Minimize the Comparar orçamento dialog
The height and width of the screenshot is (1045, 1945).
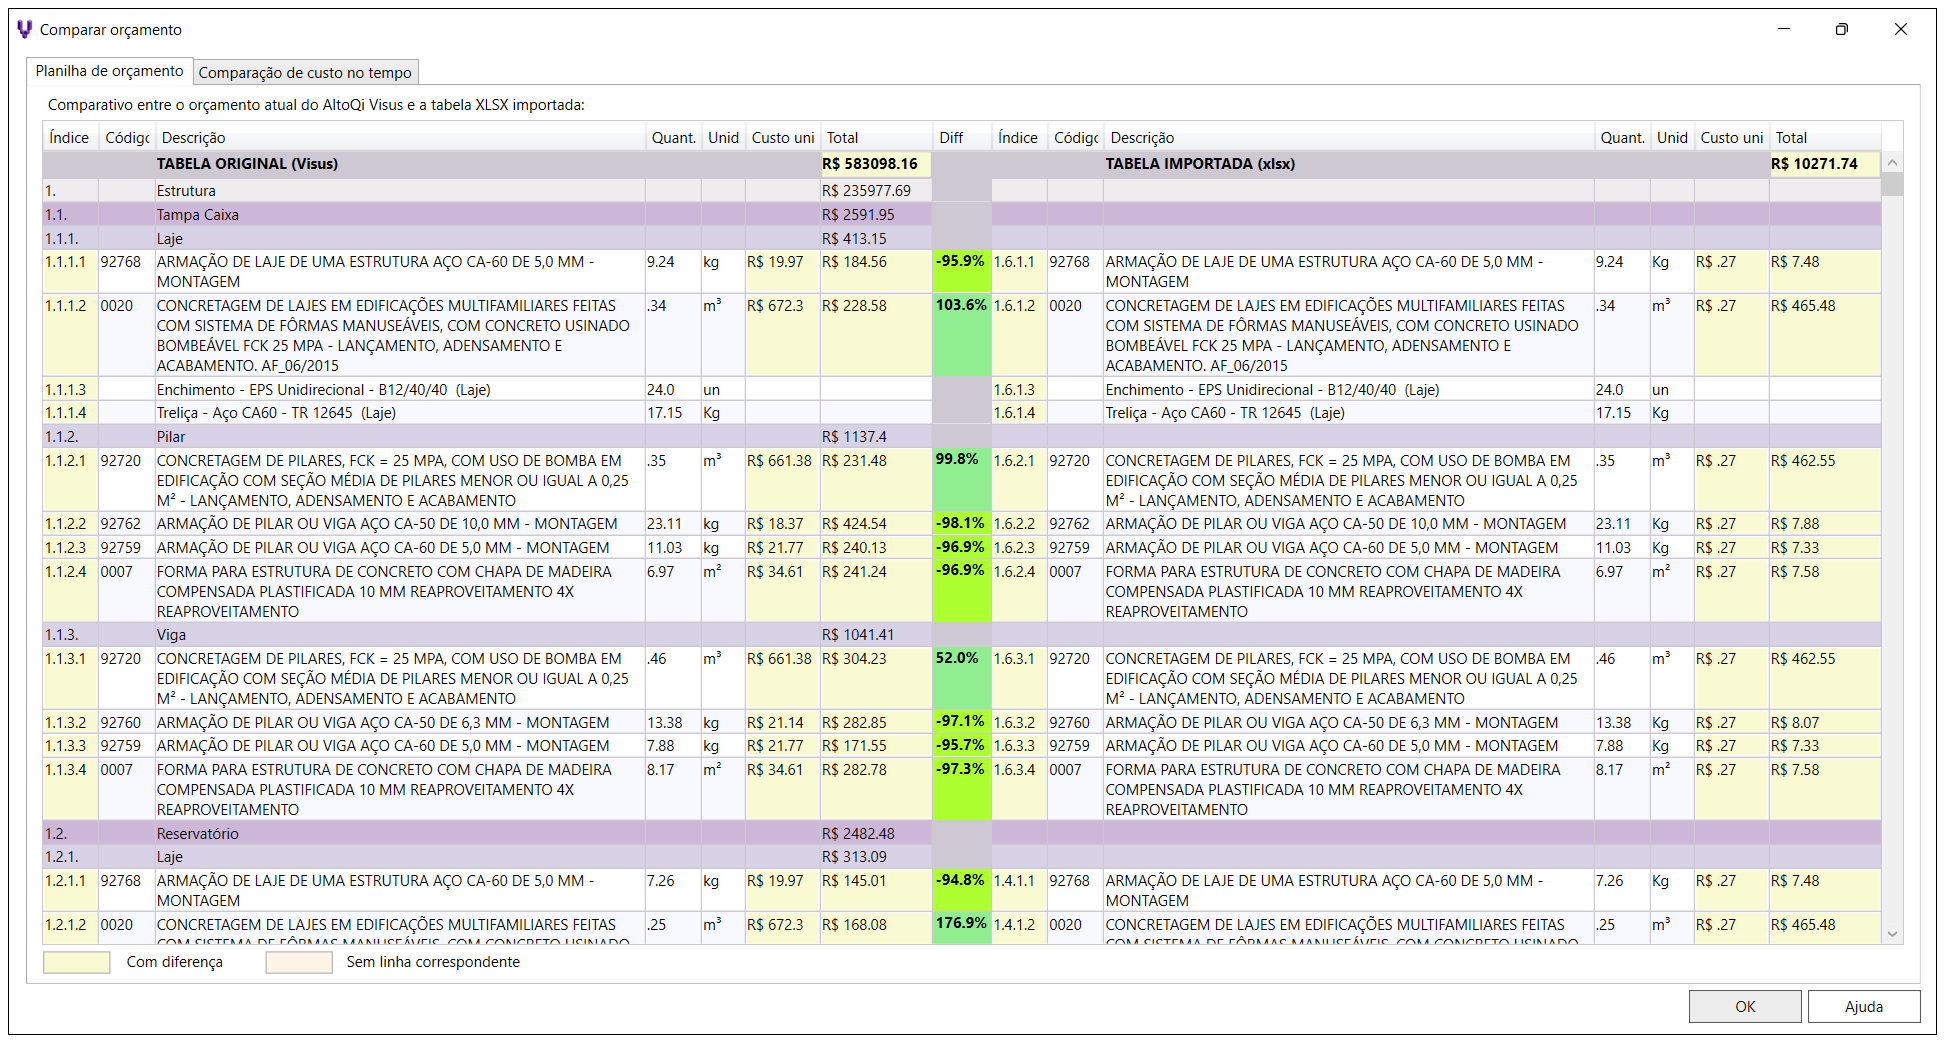tap(1783, 30)
